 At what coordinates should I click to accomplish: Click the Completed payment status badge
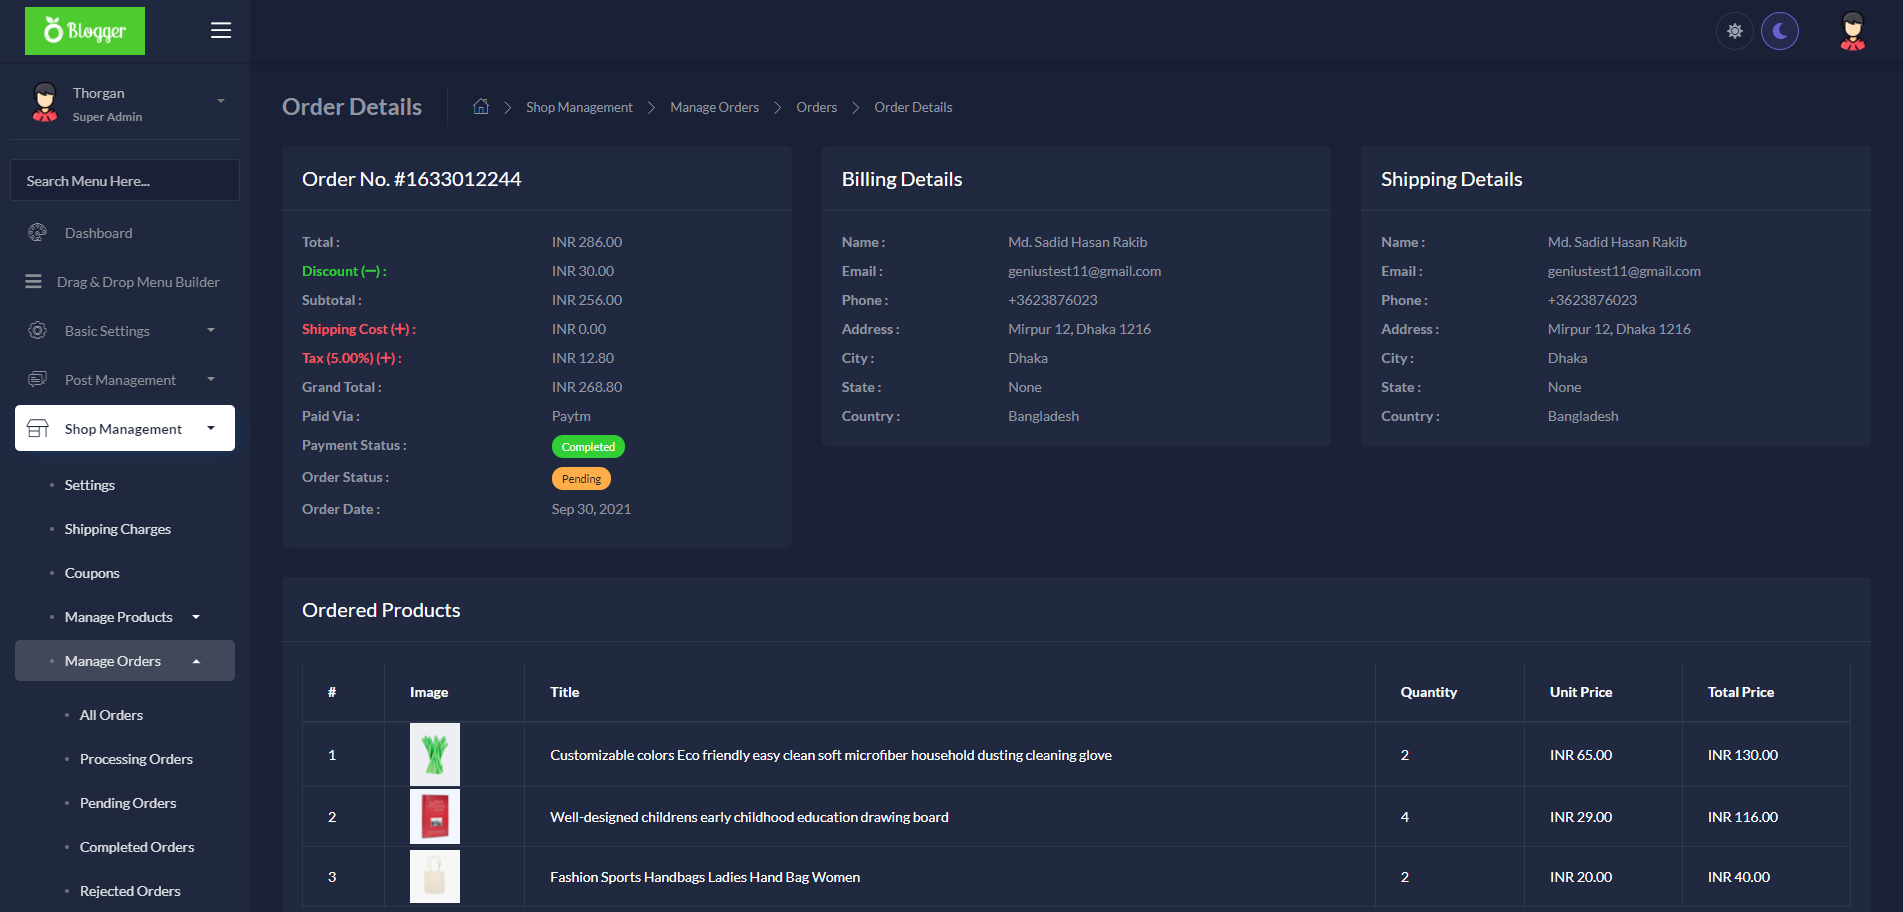click(588, 446)
